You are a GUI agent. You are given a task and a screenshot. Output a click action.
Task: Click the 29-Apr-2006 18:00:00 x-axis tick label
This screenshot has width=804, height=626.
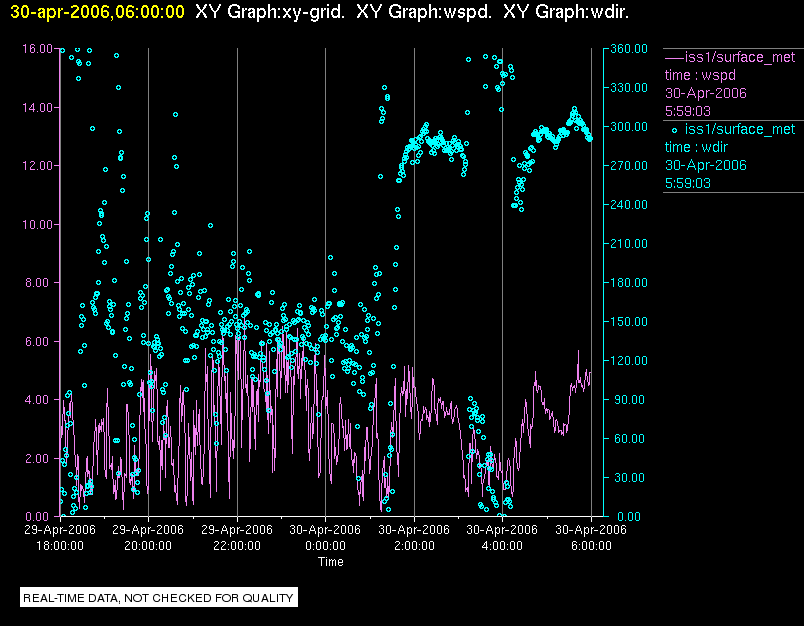[60, 537]
